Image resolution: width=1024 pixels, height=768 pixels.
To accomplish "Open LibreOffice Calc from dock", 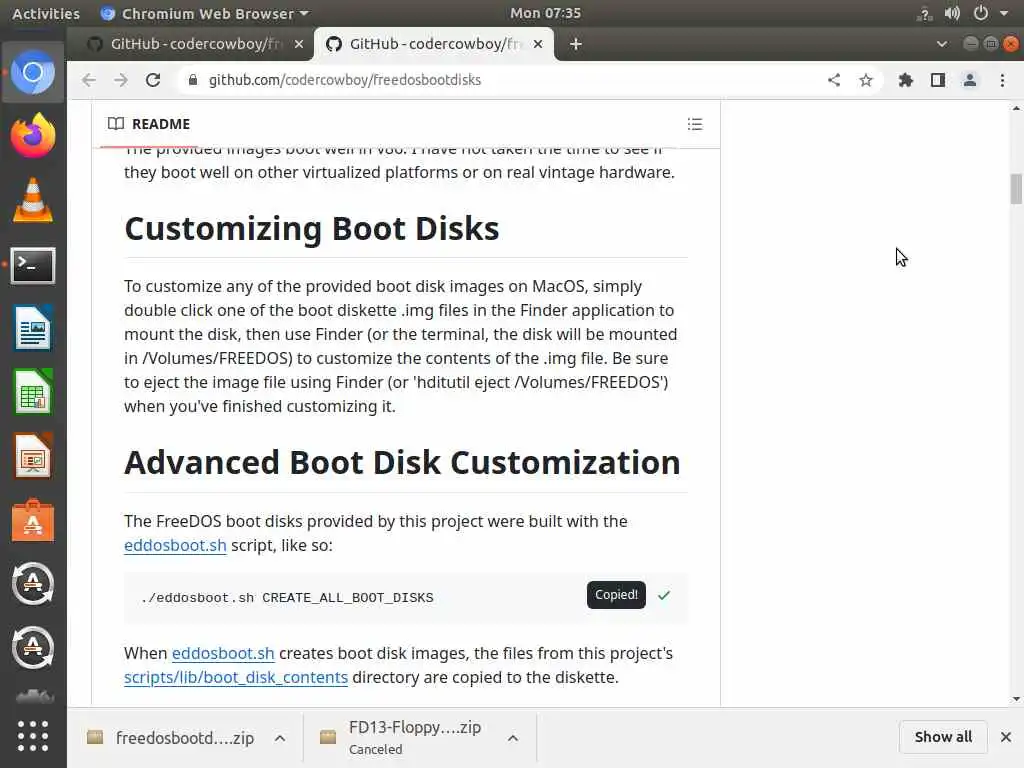I will (33, 392).
